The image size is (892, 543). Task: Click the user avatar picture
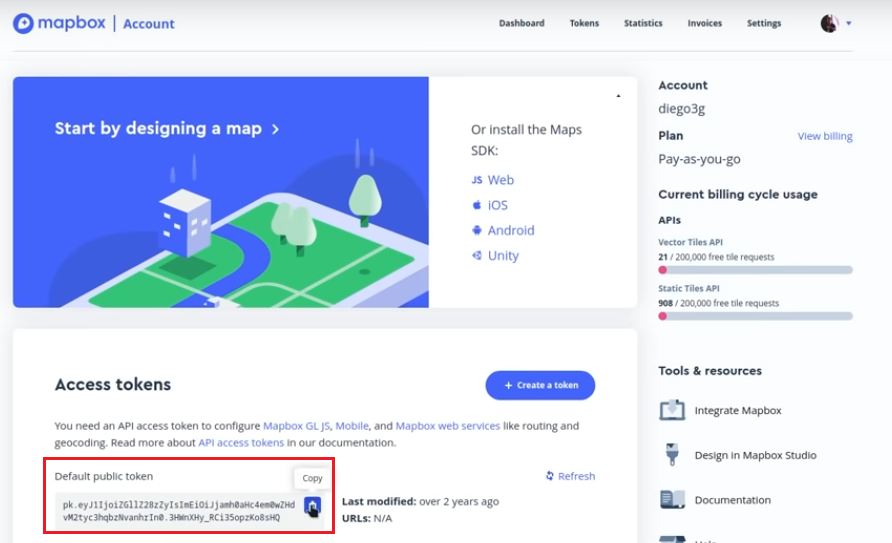tap(829, 23)
